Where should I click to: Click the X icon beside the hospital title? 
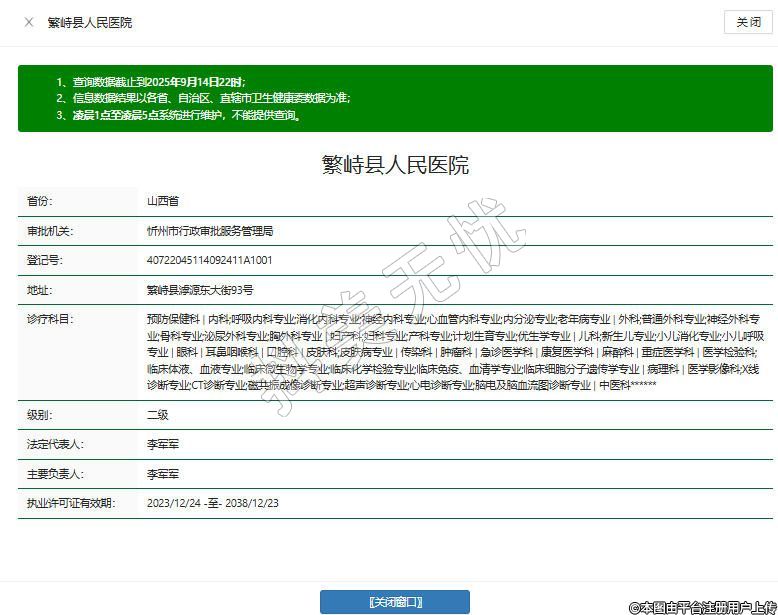coord(28,22)
